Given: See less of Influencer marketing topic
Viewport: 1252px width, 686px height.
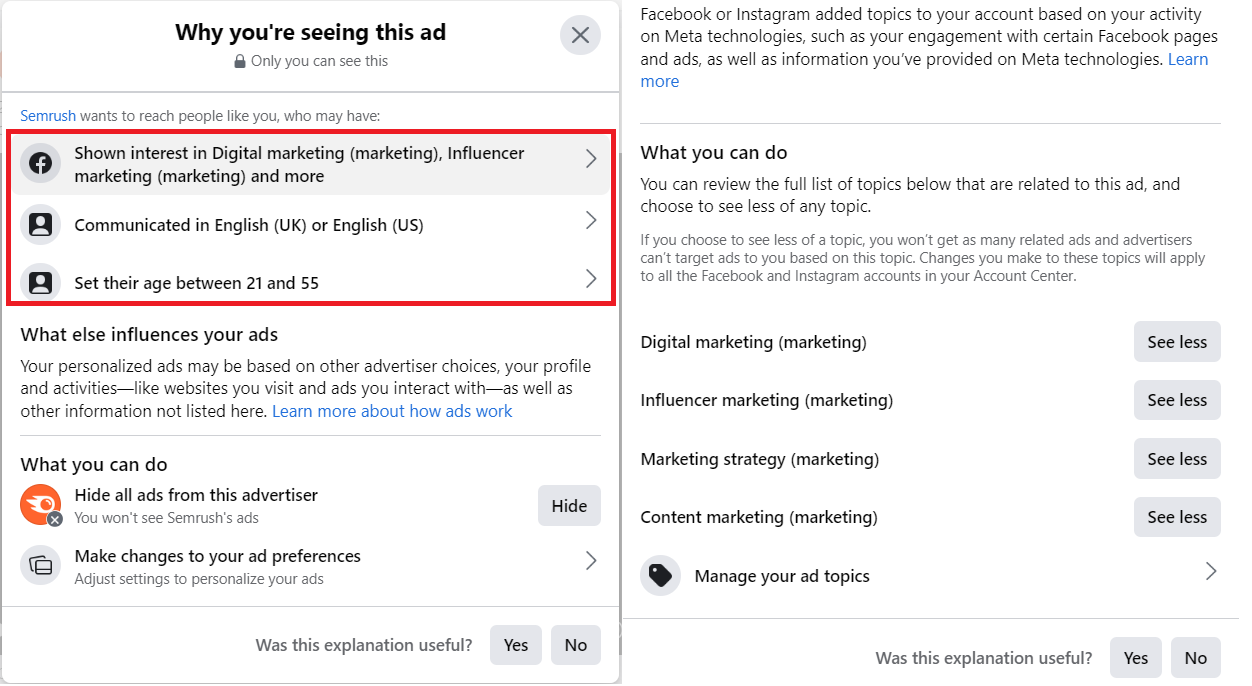Looking at the screenshot, I should click(x=1177, y=400).
